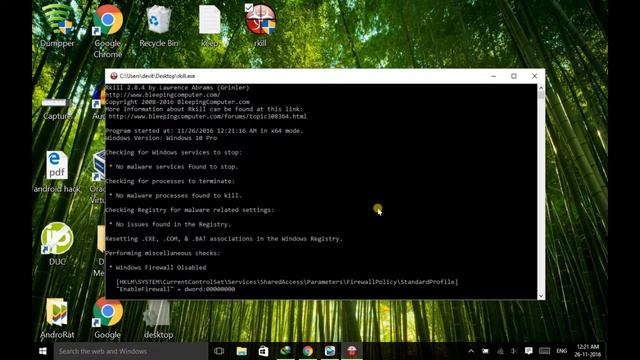Open the bottom Google Chrome desktop shortcut
The image size is (640, 360).
coord(108,318)
